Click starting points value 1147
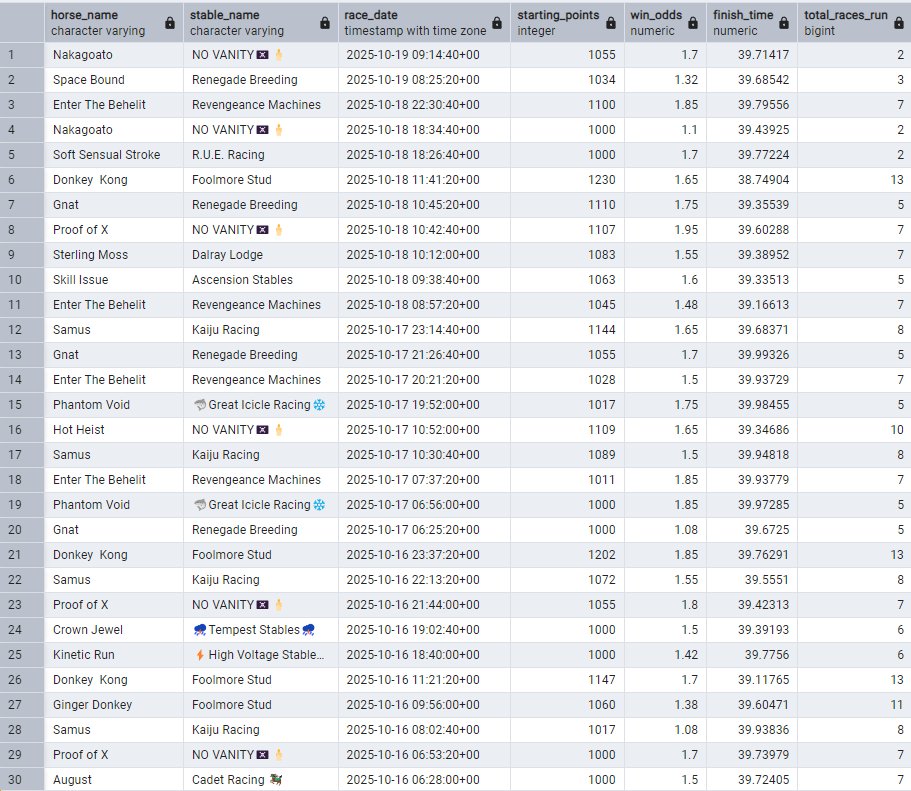 (568, 679)
